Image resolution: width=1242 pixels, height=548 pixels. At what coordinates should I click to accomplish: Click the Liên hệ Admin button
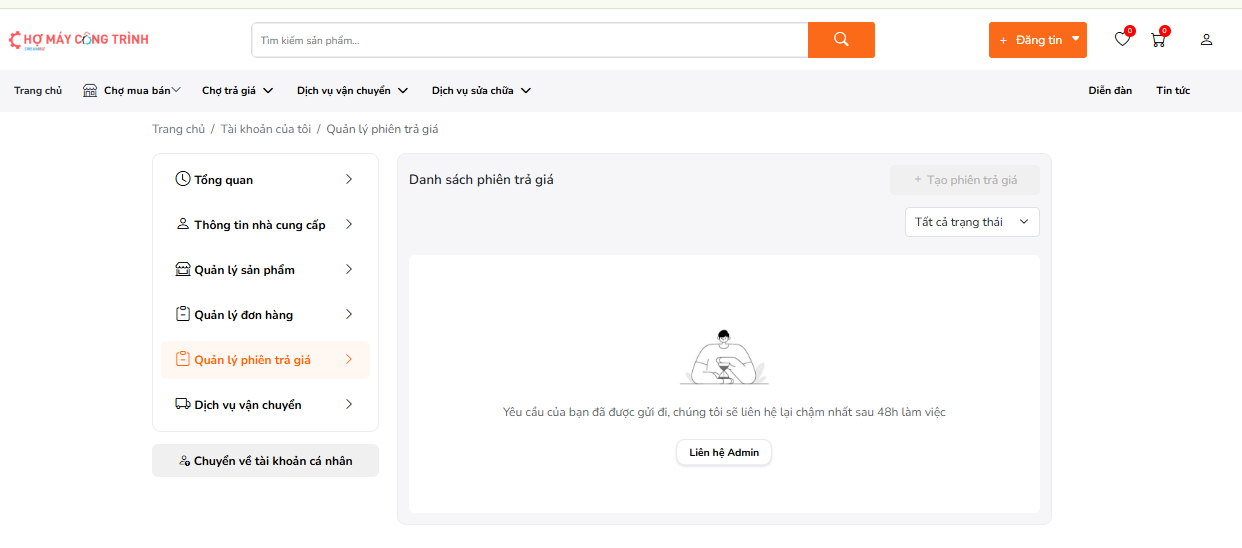pos(724,453)
